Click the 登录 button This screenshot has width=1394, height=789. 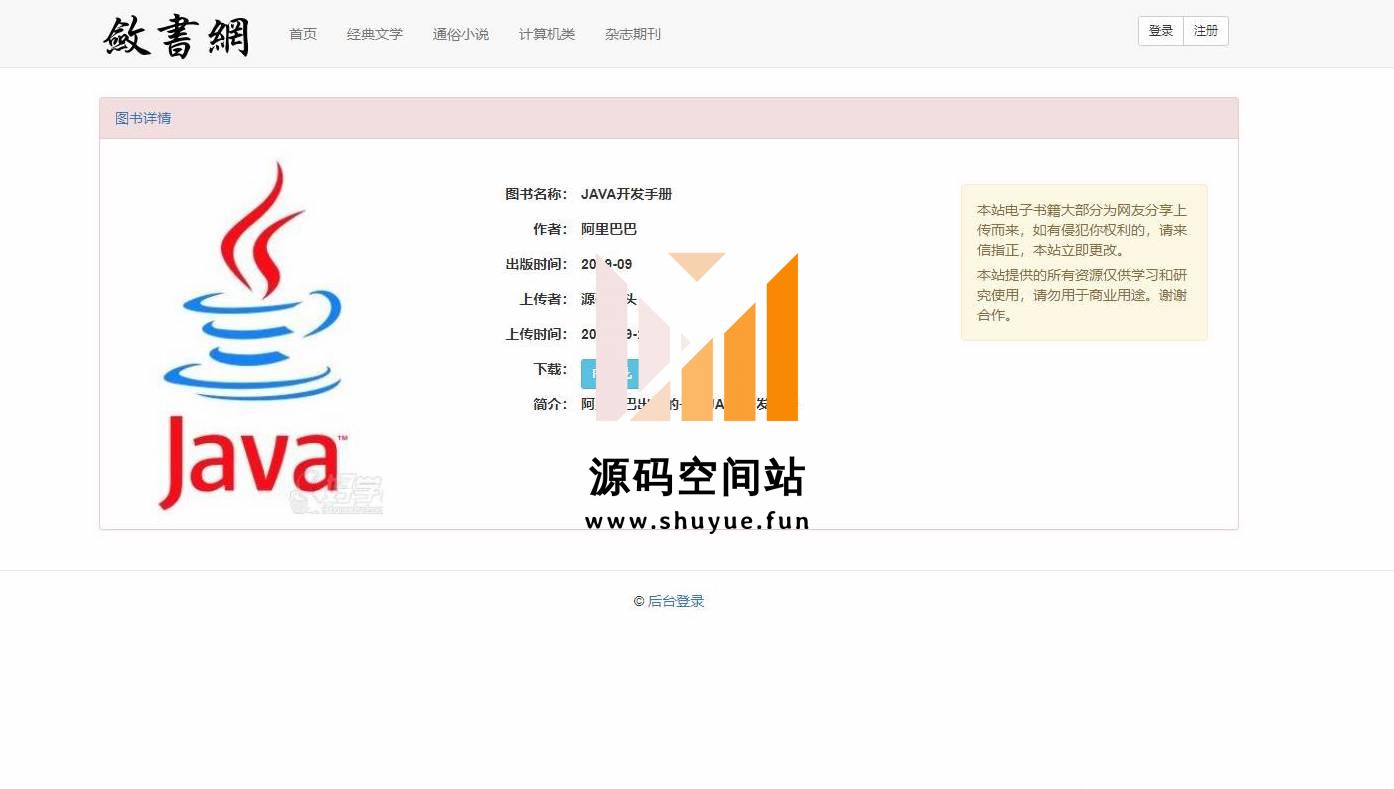click(x=1161, y=31)
